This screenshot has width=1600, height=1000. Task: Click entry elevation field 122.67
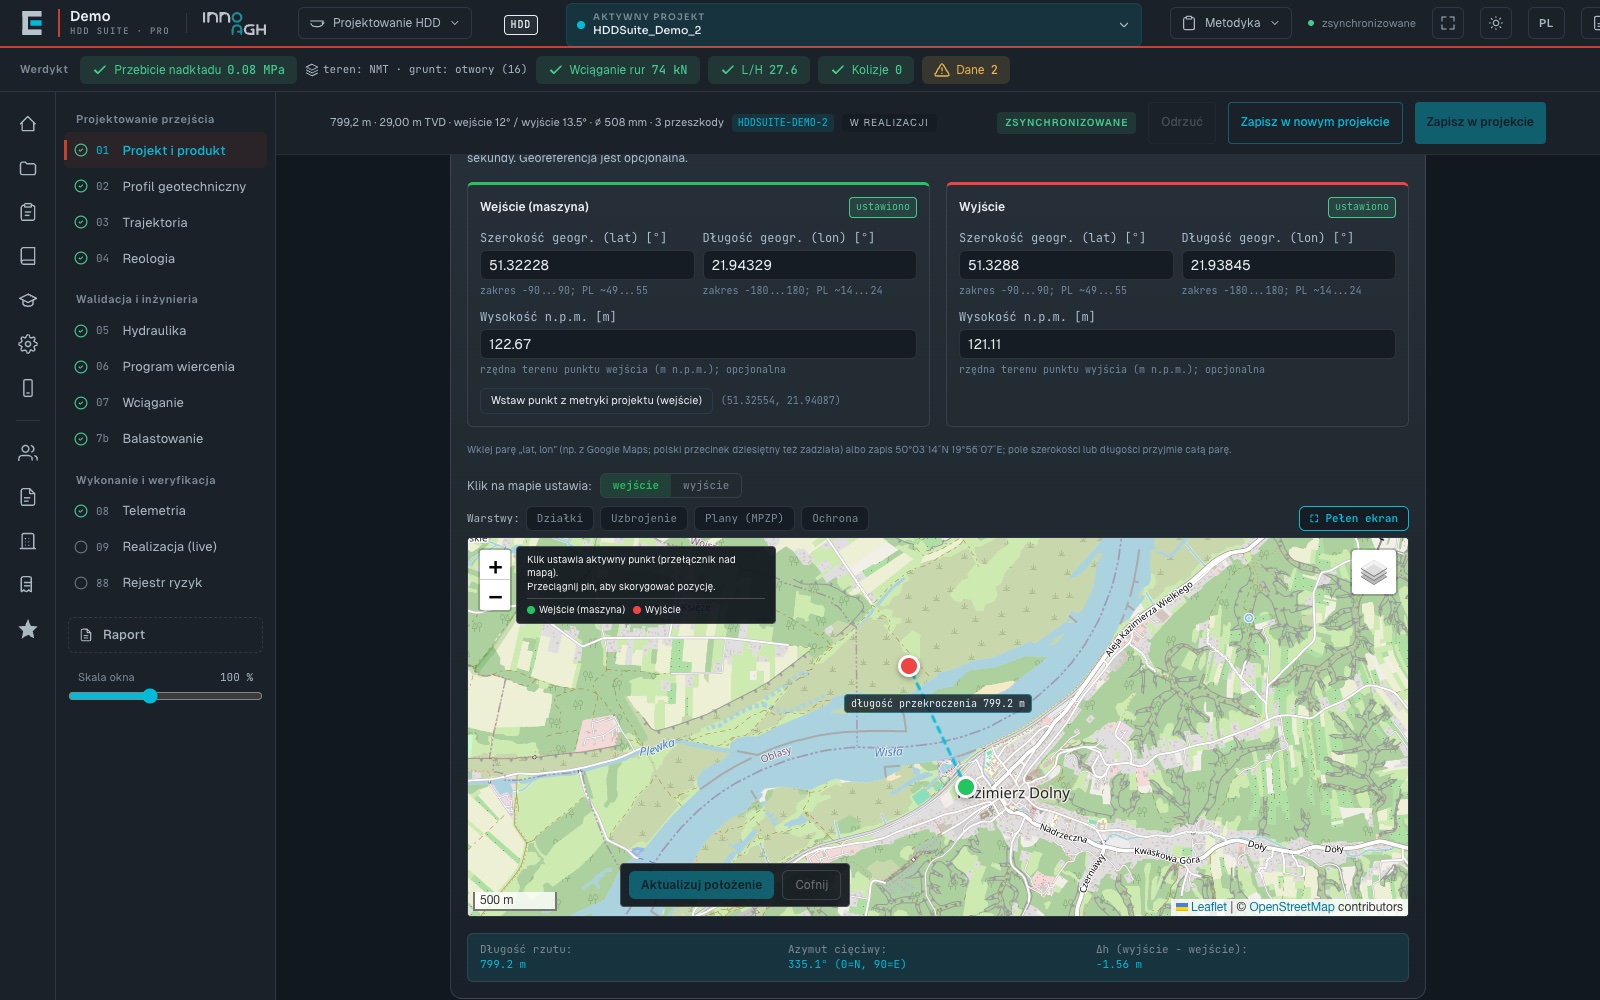pos(698,344)
